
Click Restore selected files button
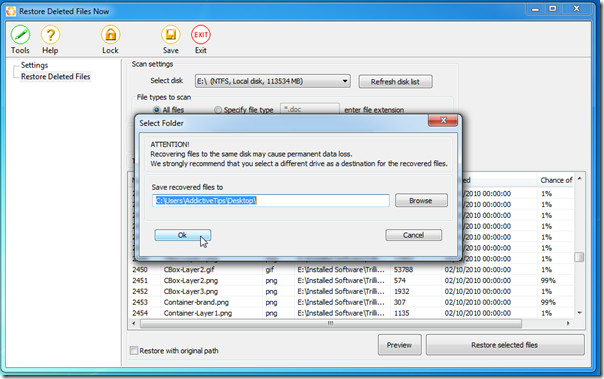(505, 345)
